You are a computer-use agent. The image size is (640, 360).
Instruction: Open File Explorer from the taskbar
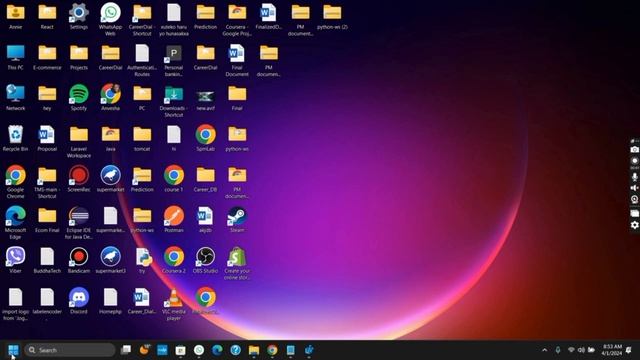click(254, 350)
